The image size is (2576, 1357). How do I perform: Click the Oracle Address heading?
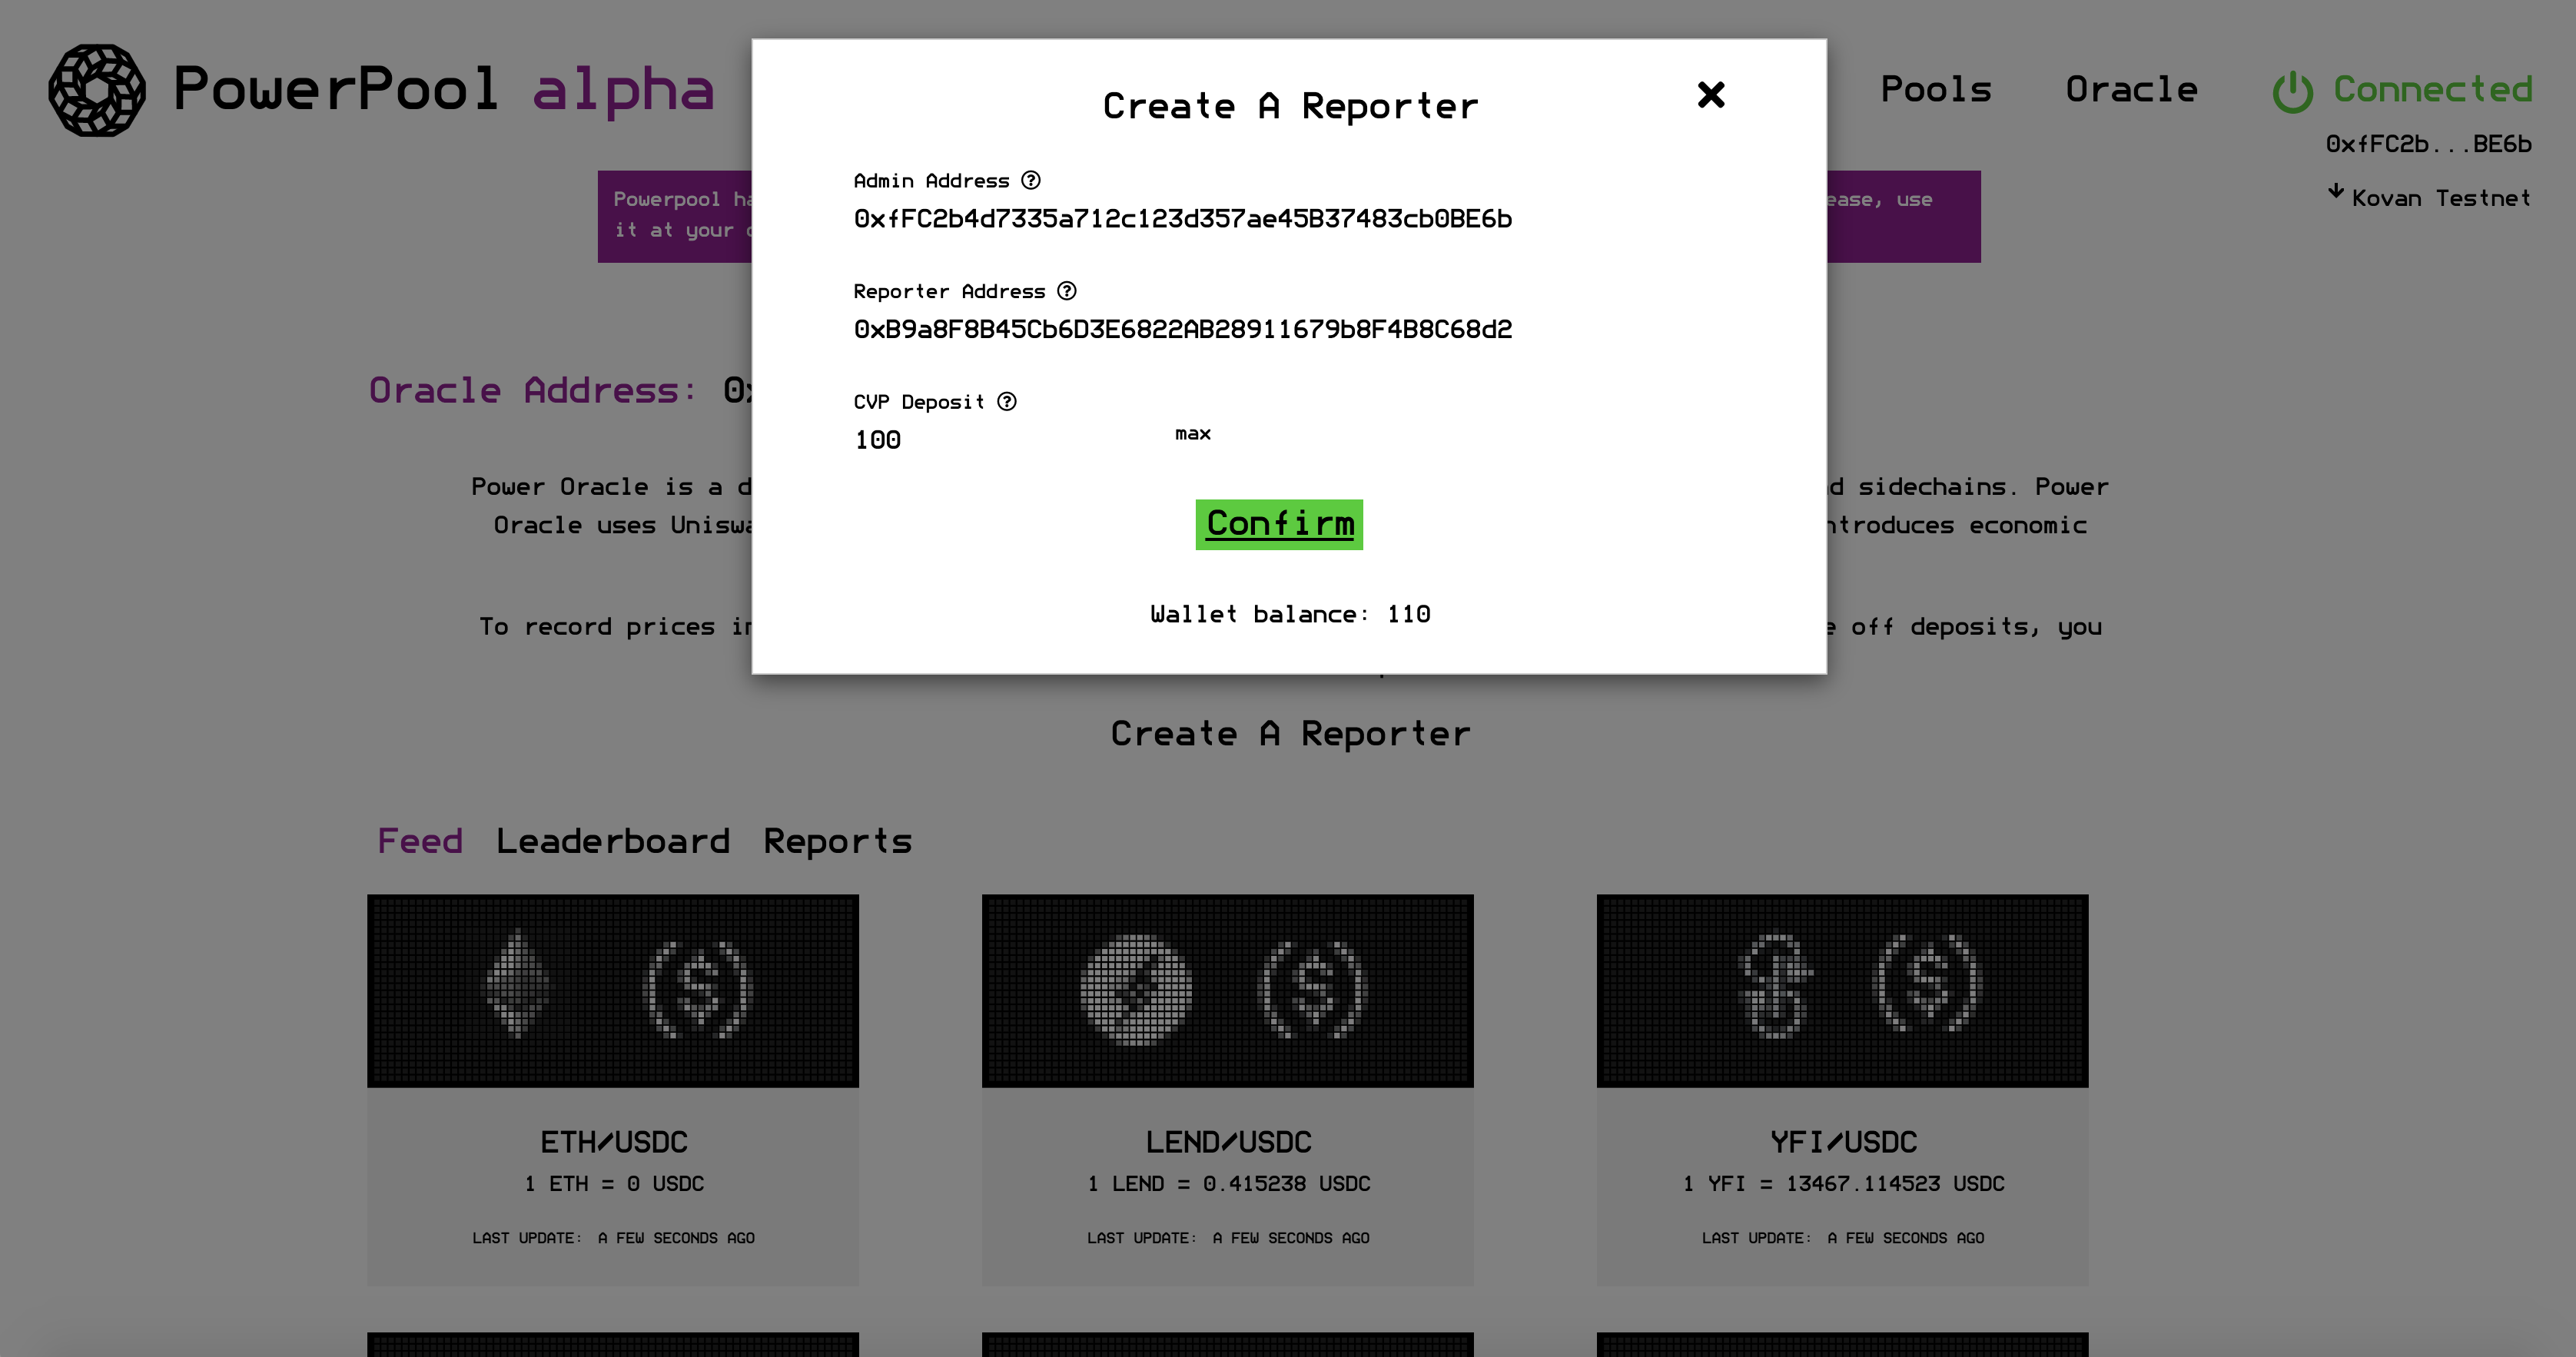pyautogui.click(x=533, y=390)
